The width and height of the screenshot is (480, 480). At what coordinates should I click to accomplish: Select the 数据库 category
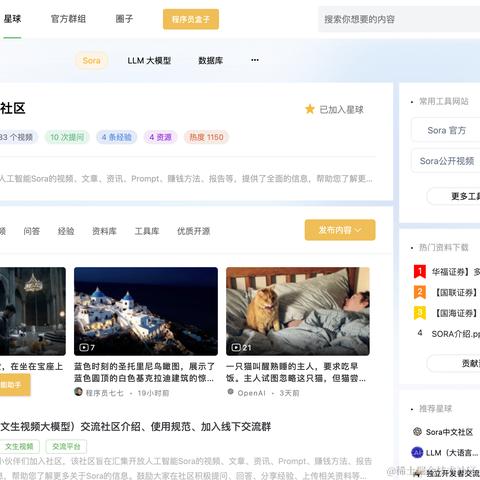(210, 60)
